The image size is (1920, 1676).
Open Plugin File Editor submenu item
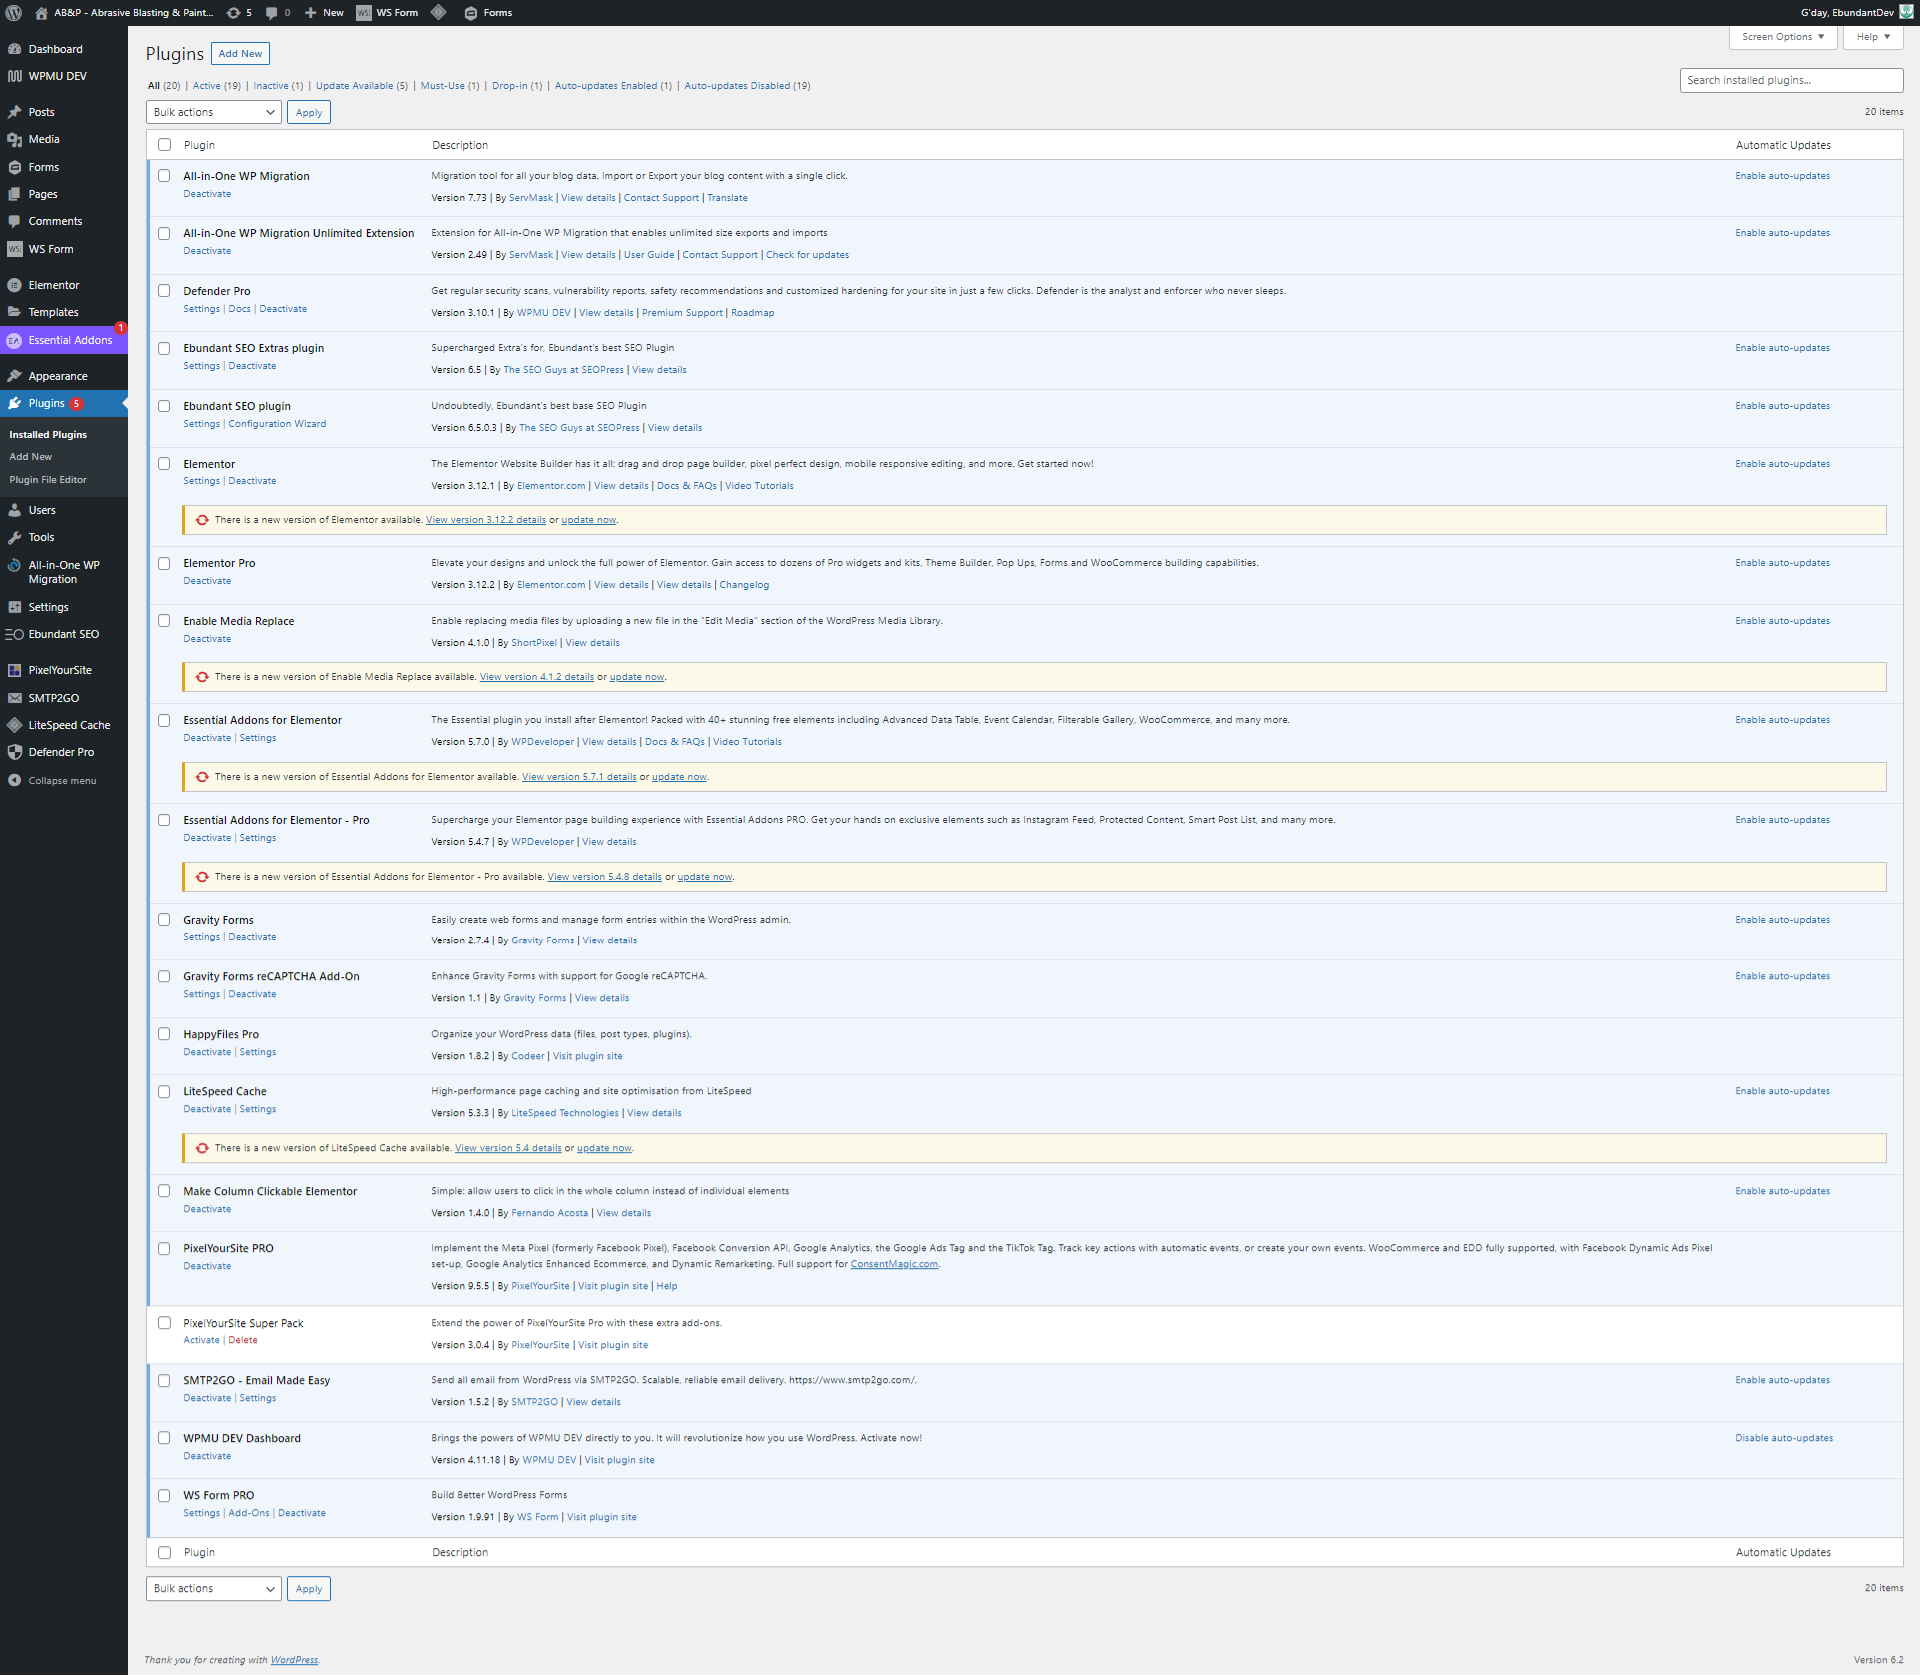coord(48,480)
